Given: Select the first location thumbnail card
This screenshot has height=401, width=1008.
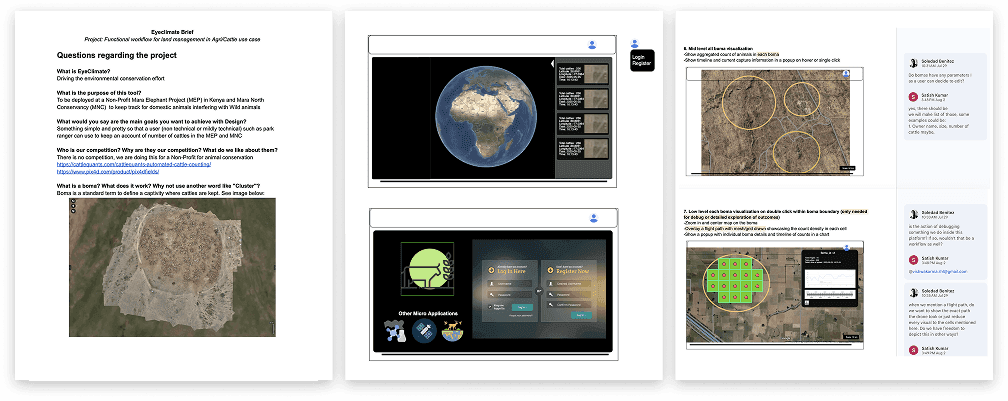Looking at the screenshot, I should 583,76.
